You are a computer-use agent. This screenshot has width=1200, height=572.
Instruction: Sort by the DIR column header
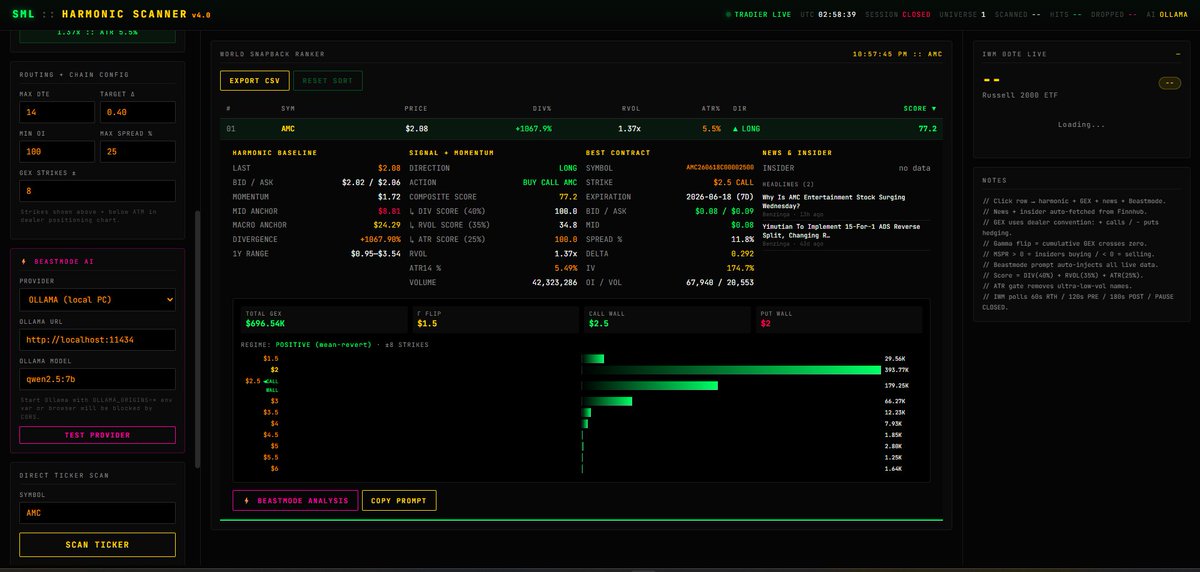(739, 108)
